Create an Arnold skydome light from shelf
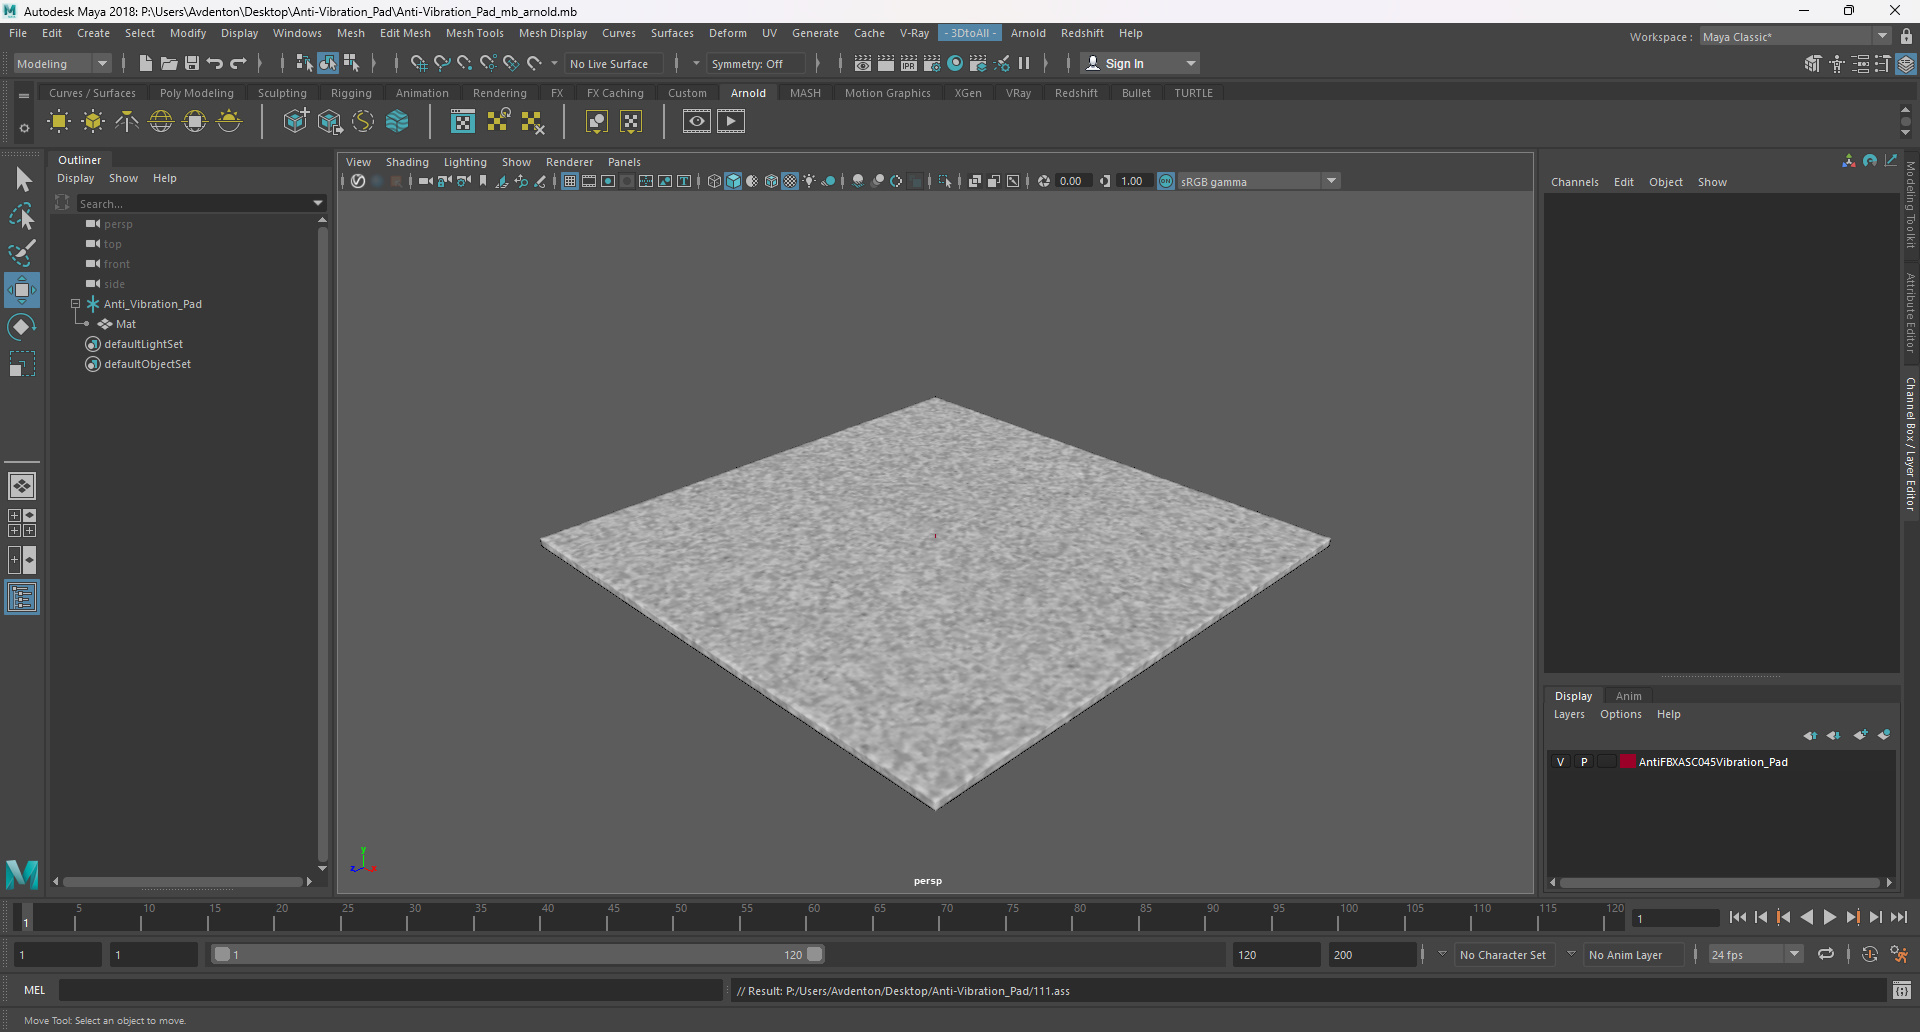Screen dimensions: 1920x1032 (161, 122)
